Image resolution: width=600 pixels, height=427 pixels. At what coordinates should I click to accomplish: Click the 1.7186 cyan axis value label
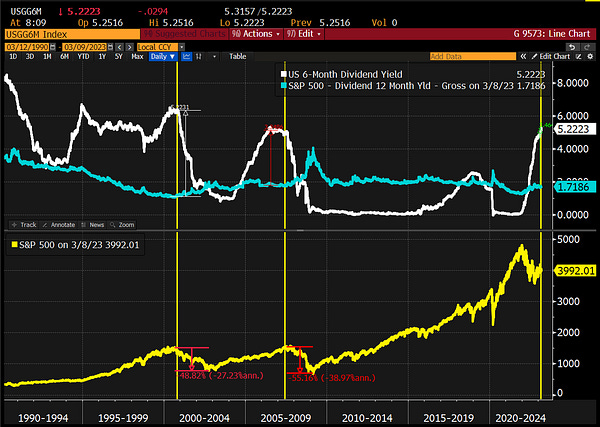coord(574,187)
